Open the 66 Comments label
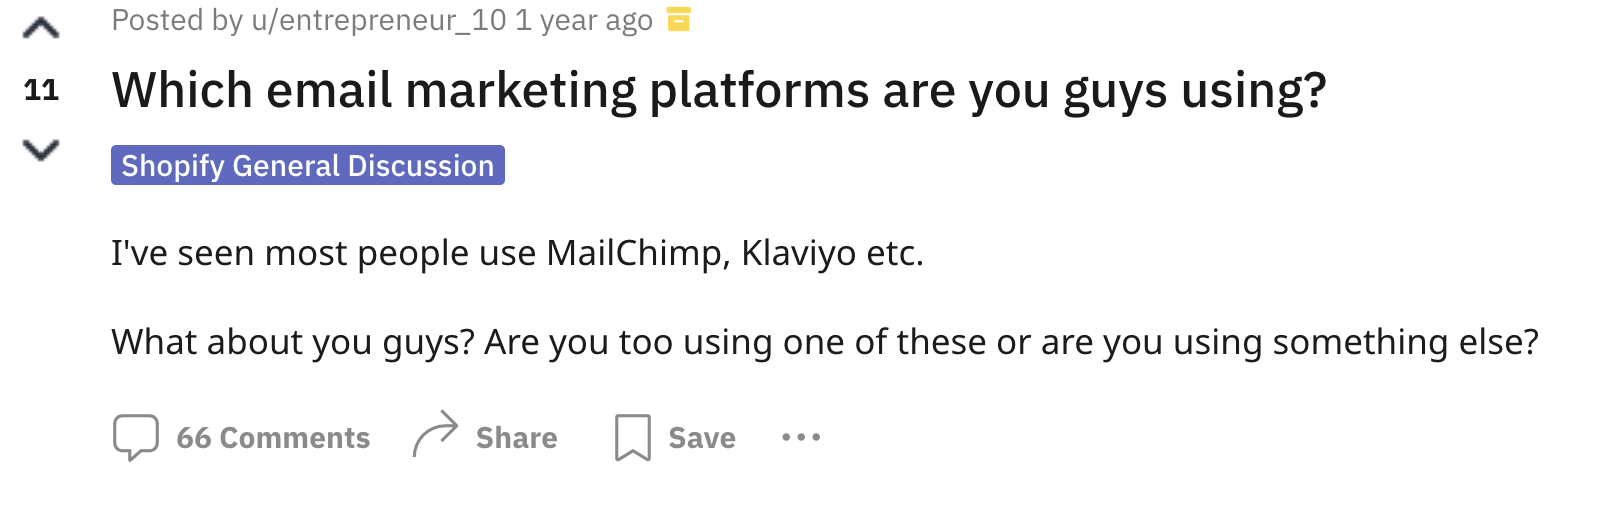The height and width of the screenshot is (514, 1602). (x=273, y=438)
